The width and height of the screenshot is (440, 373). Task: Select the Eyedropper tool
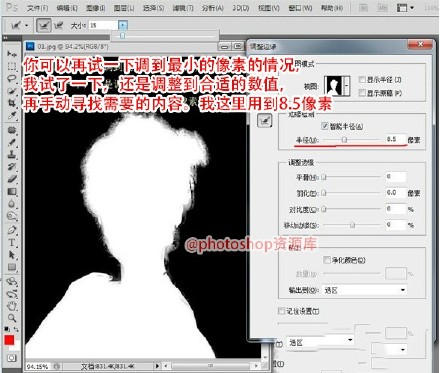[12, 115]
